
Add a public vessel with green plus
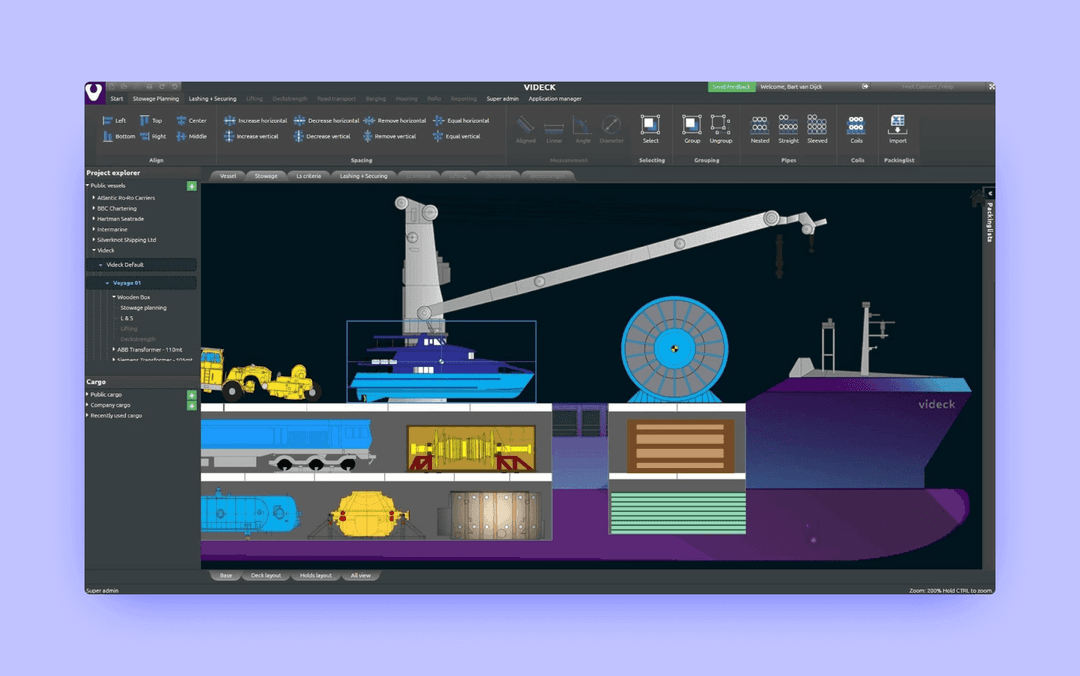pyautogui.click(x=191, y=186)
